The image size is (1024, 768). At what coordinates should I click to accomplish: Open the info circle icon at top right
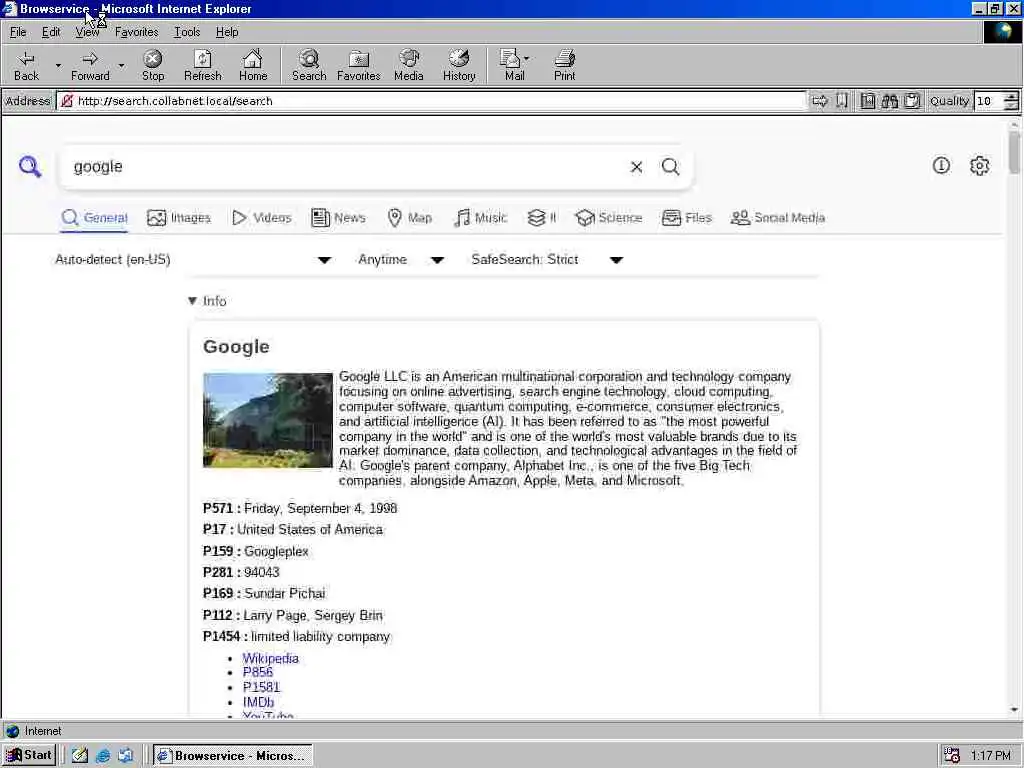click(941, 165)
